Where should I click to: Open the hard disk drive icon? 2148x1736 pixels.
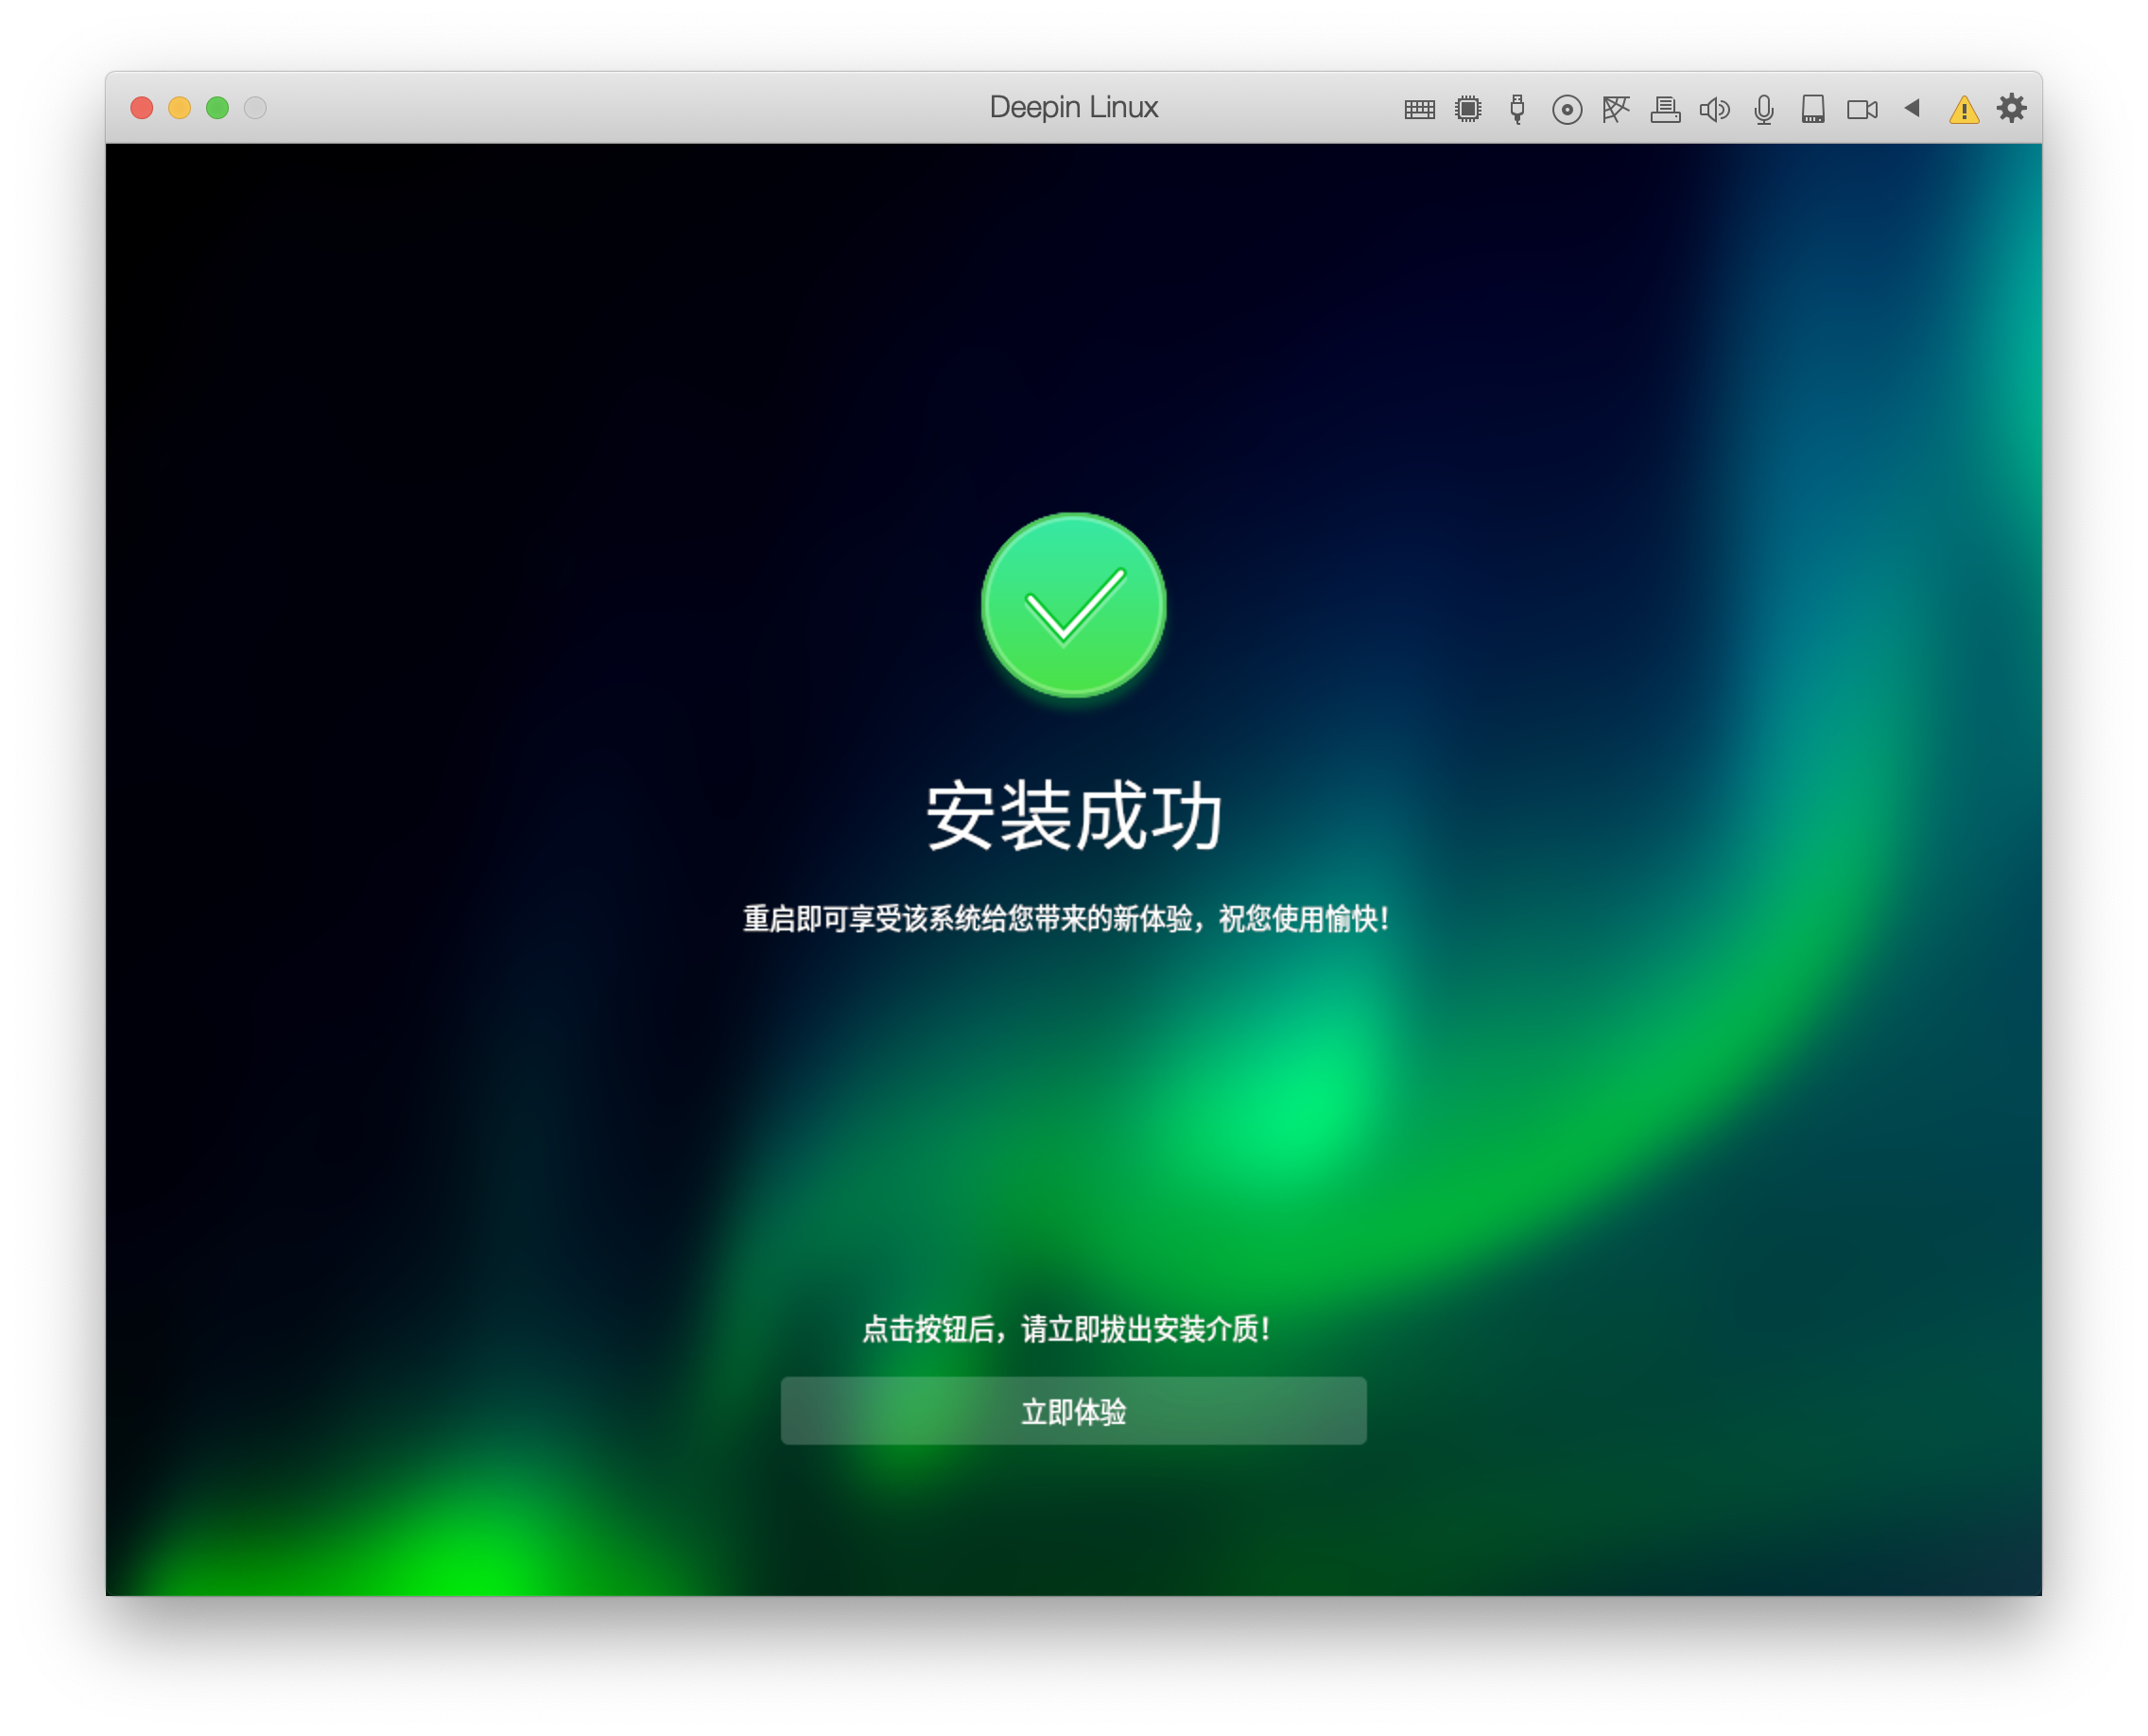click(1813, 109)
